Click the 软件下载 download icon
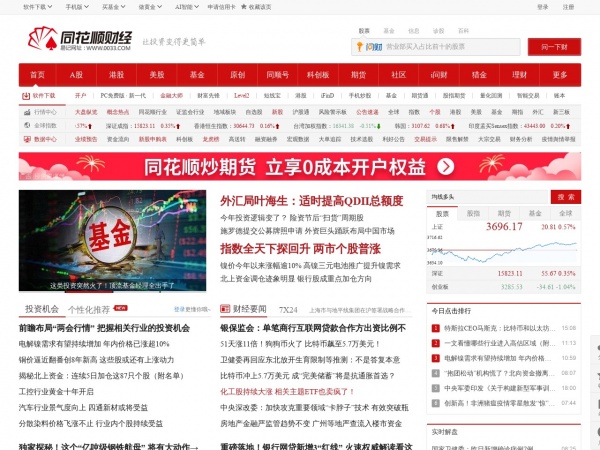The width and height of the screenshot is (600, 450). point(26,96)
